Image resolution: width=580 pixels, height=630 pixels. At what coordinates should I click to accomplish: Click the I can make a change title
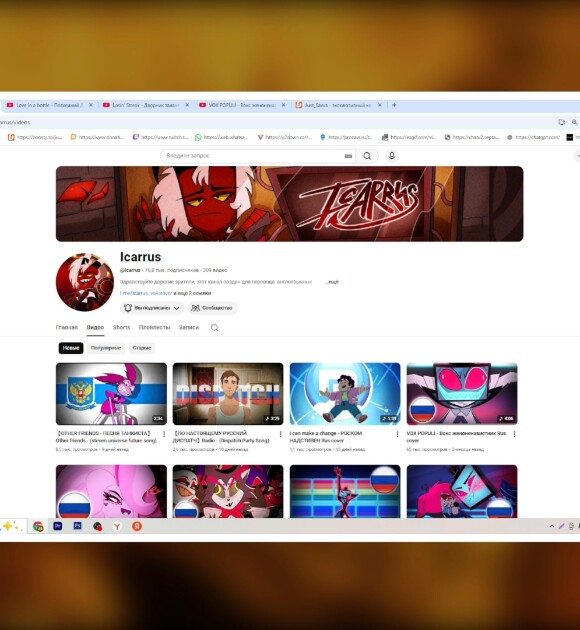[326, 437]
